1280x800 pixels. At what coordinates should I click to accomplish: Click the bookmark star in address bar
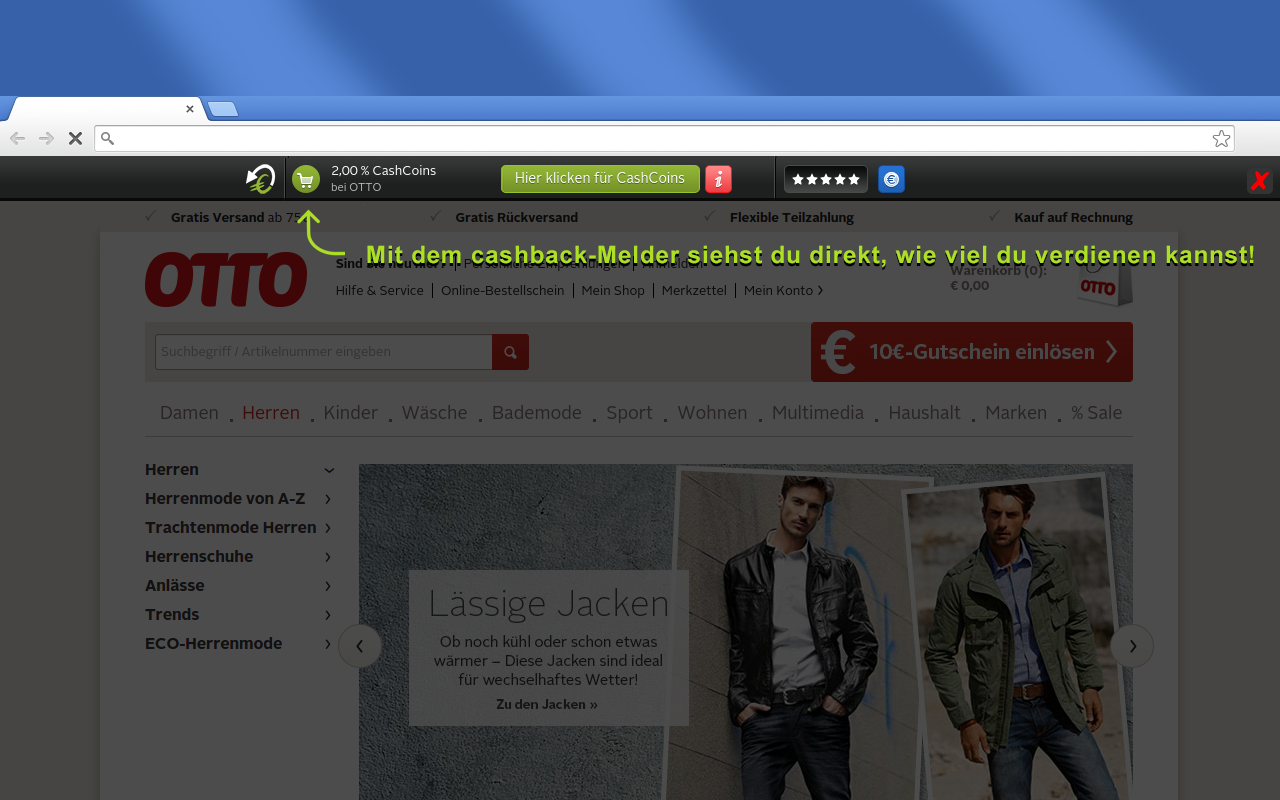pyautogui.click(x=1221, y=138)
